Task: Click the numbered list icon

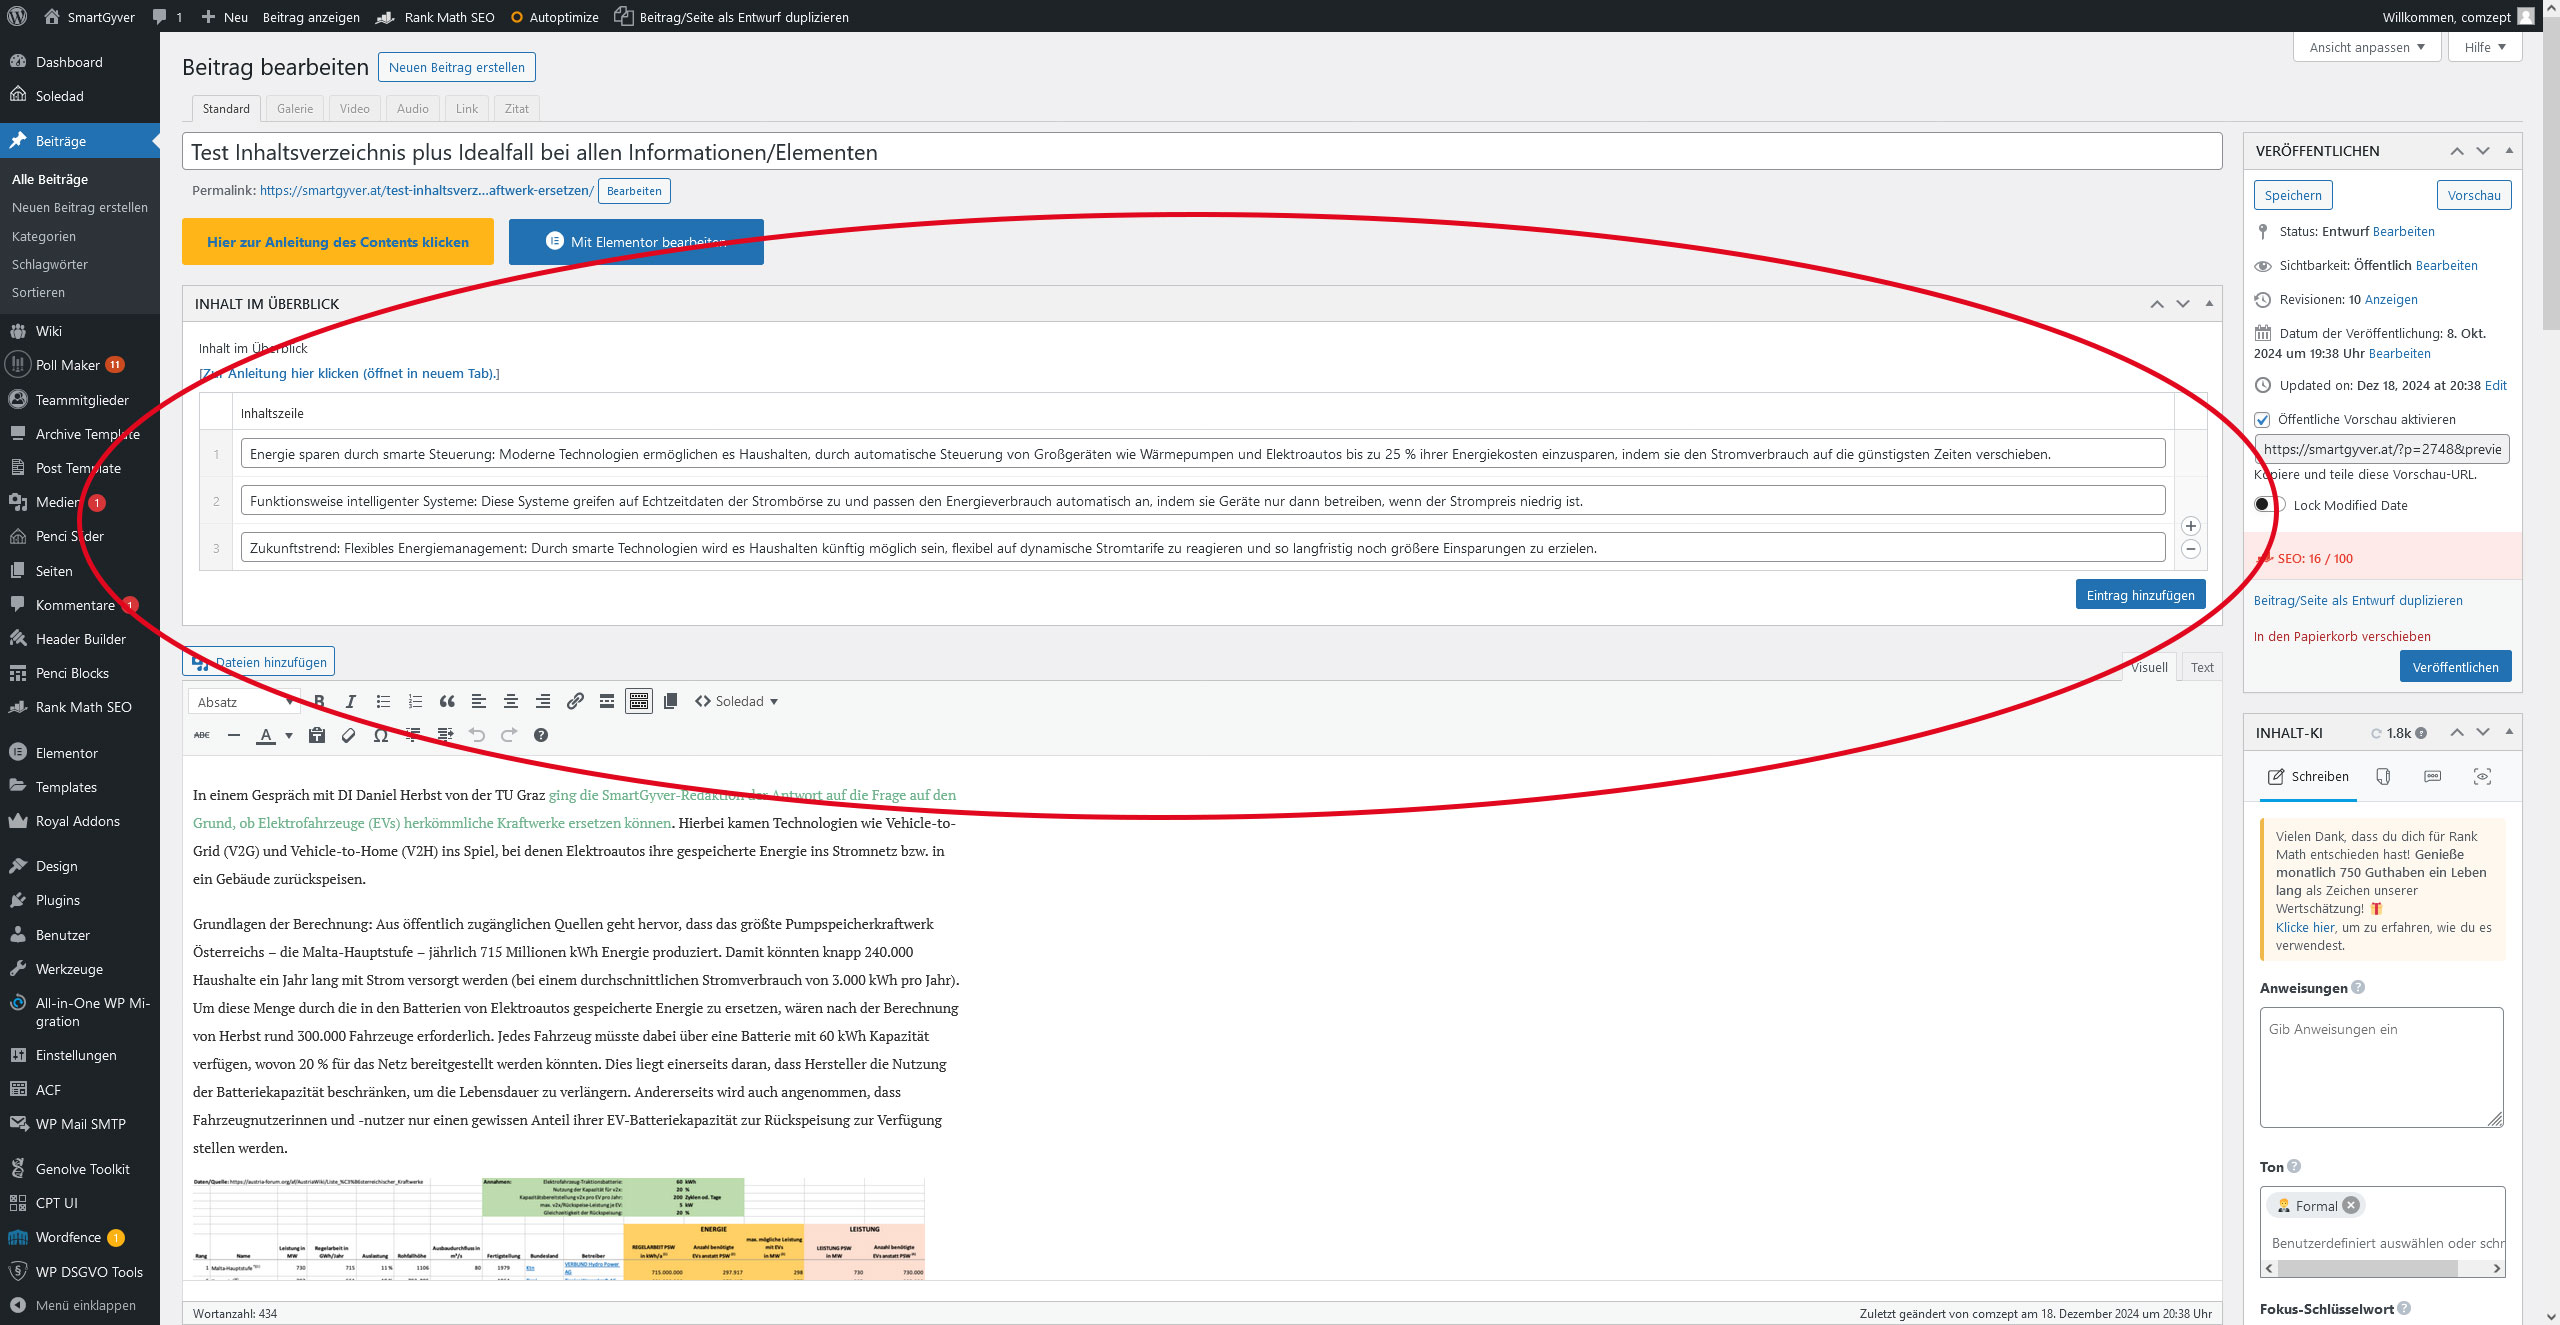Action: pyautogui.click(x=415, y=702)
